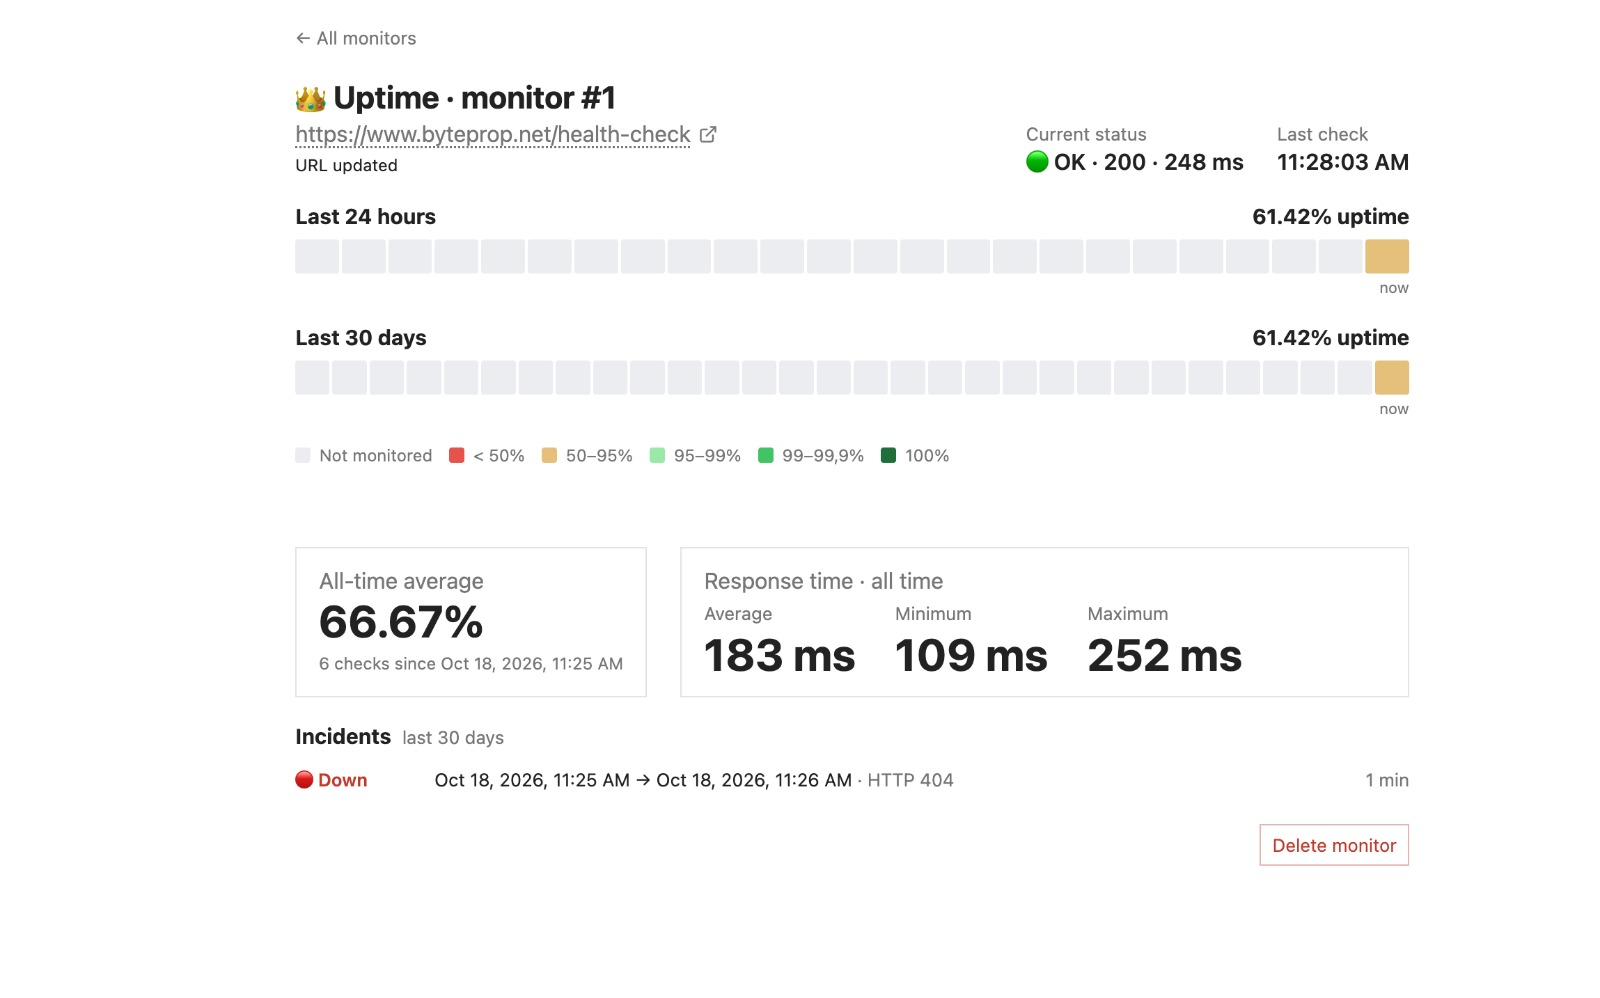This screenshot has width=1600, height=998.
Task: Click the 'HTTP 404' incident reason
Action: (x=910, y=780)
